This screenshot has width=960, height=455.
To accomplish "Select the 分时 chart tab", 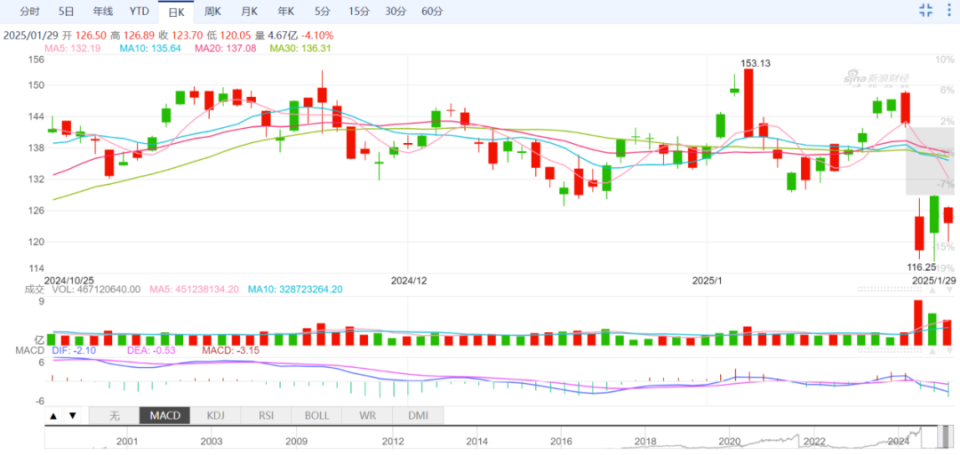I will click(29, 11).
